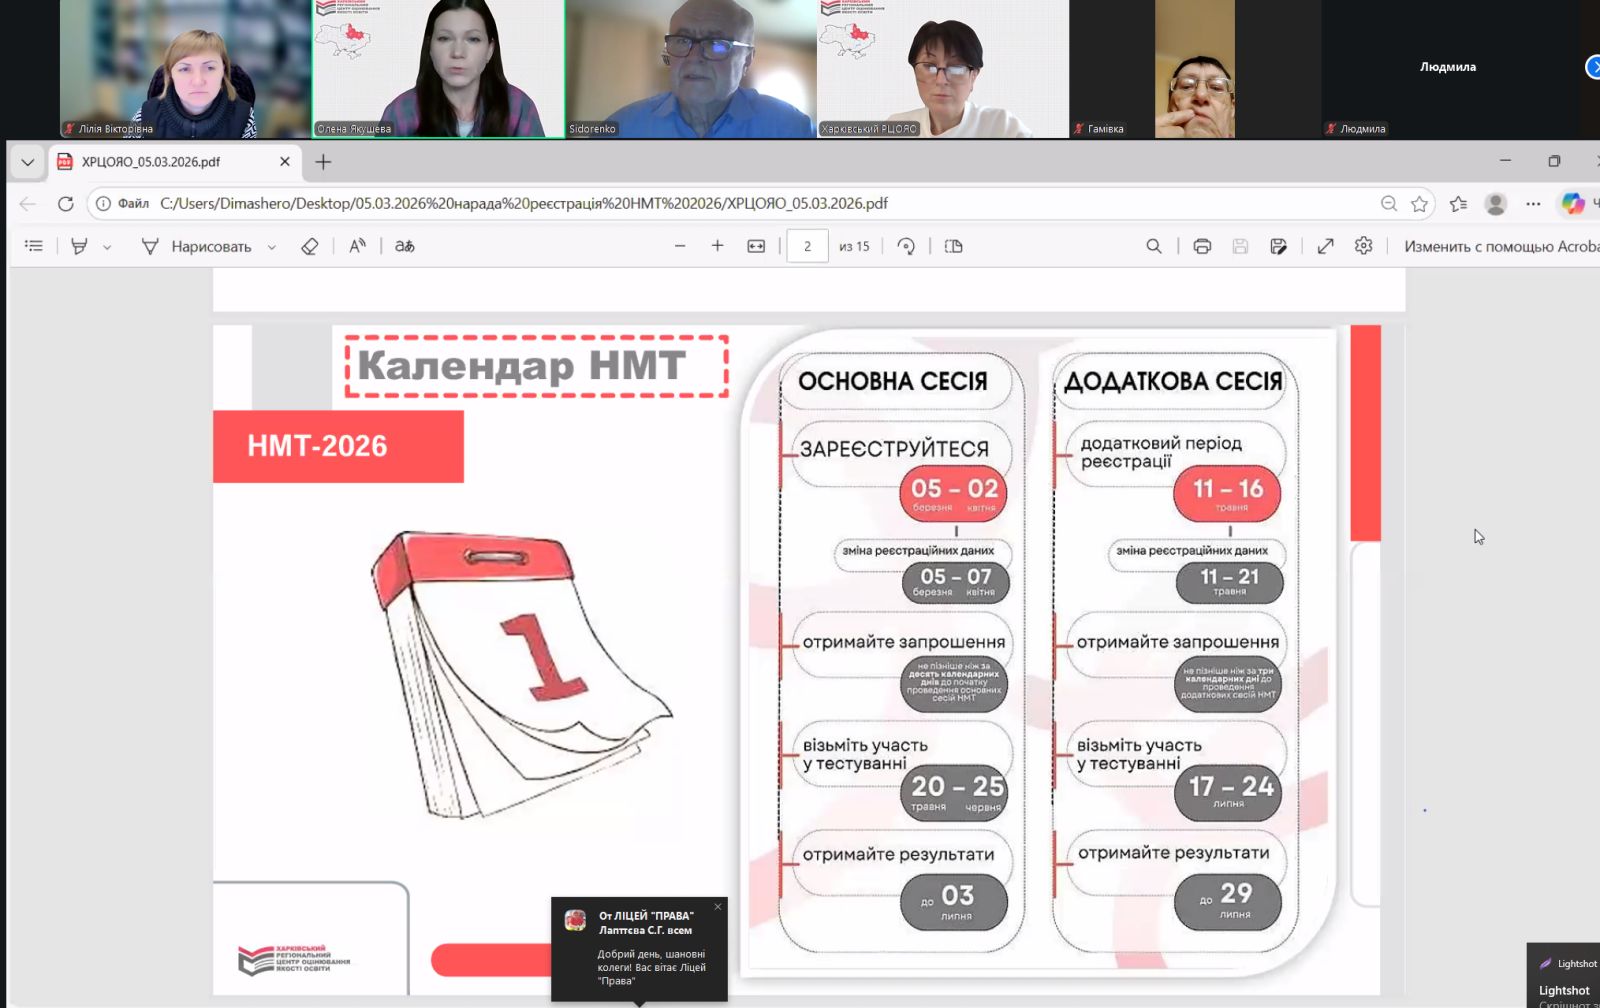Click the Нарисовать draw button
This screenshot has height=1008, width=1600.
197,246
